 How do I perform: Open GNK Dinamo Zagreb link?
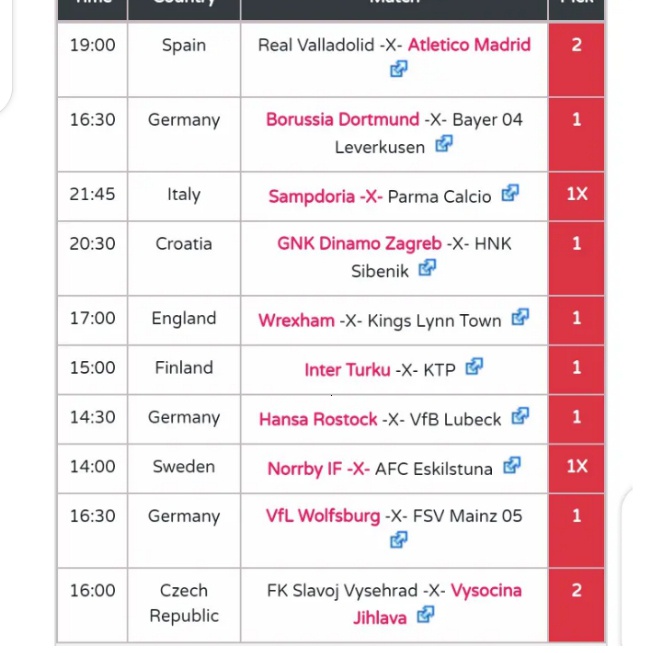(x=359, y=244)
